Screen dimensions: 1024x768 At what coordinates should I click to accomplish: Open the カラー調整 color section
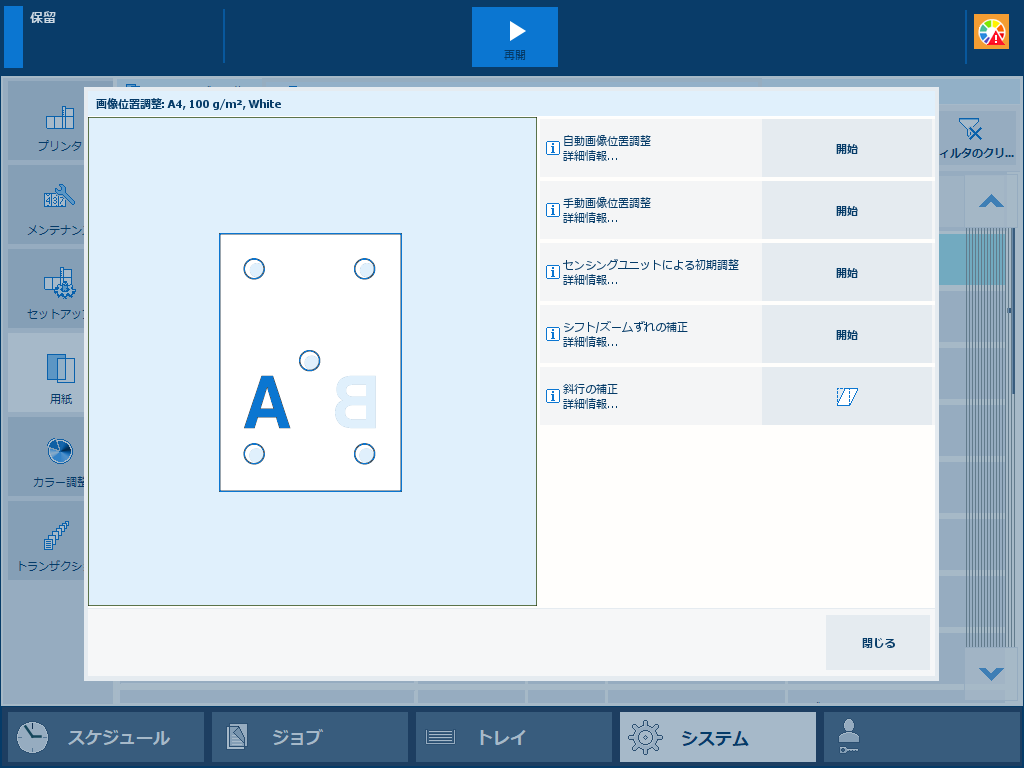(46, 456)
